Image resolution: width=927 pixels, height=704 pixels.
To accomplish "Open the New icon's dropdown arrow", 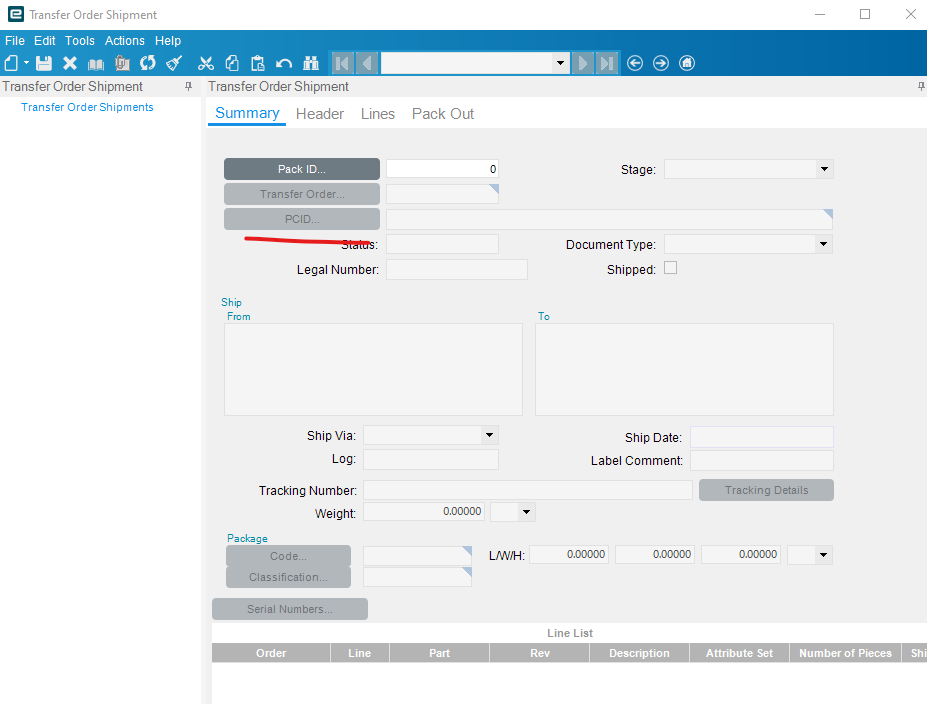I will pyautogui.click(x=27, y=63).
